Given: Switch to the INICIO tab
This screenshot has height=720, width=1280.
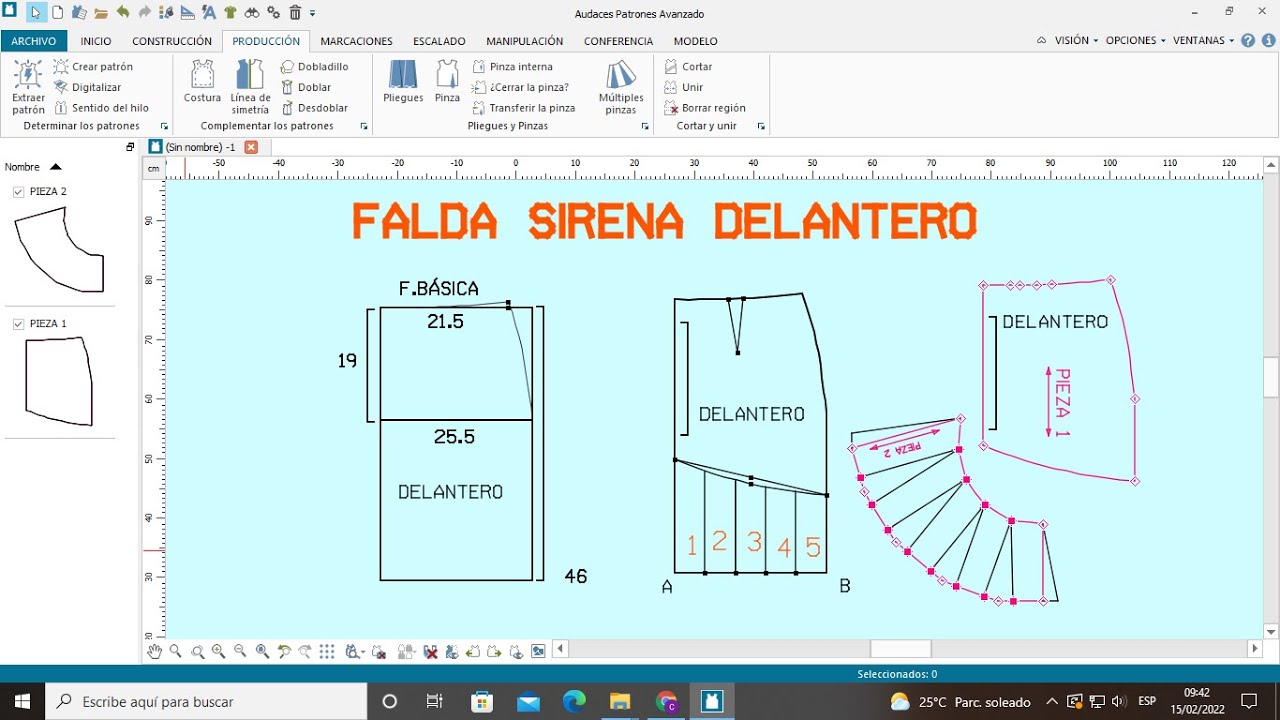Looking at the screenshot, I should [x=96, y=41].
